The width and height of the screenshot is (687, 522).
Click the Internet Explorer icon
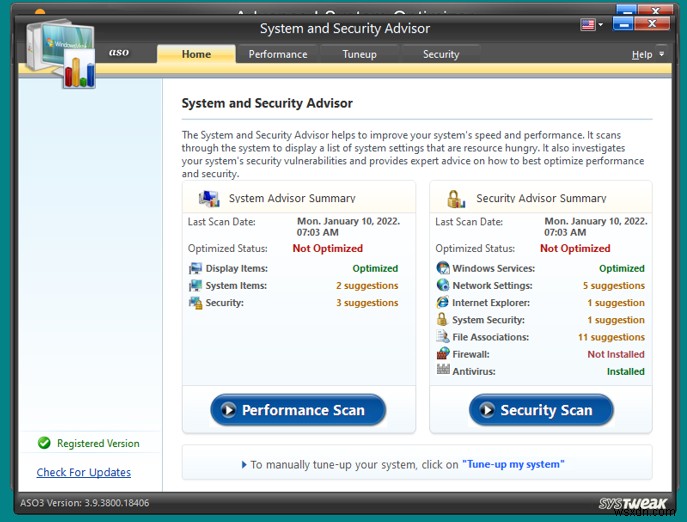[443, 302]
